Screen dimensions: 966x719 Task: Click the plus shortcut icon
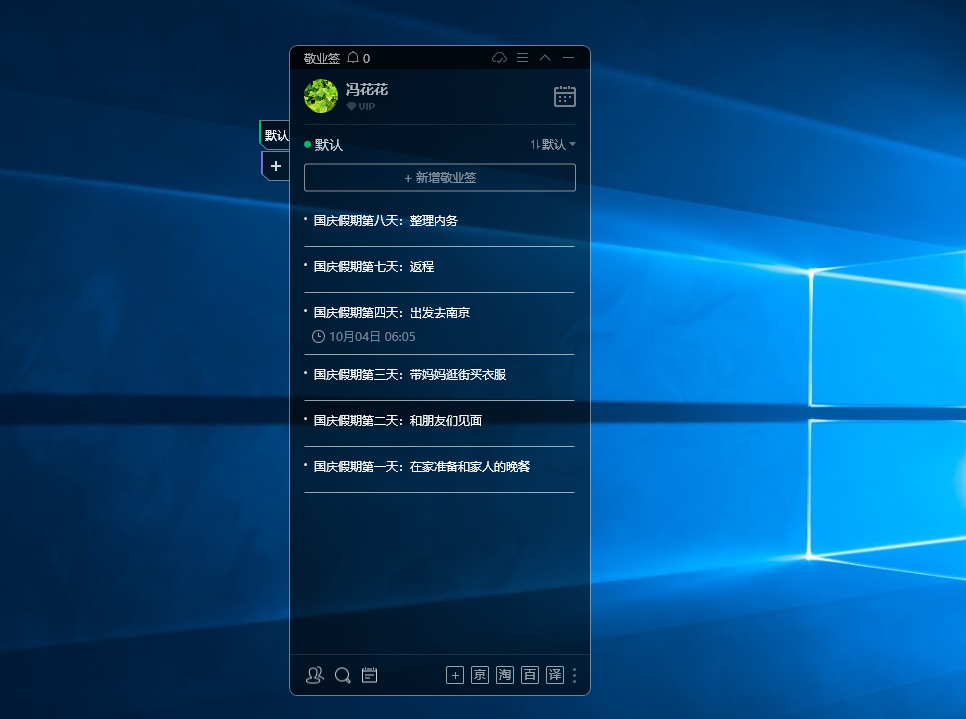[455, 675]
